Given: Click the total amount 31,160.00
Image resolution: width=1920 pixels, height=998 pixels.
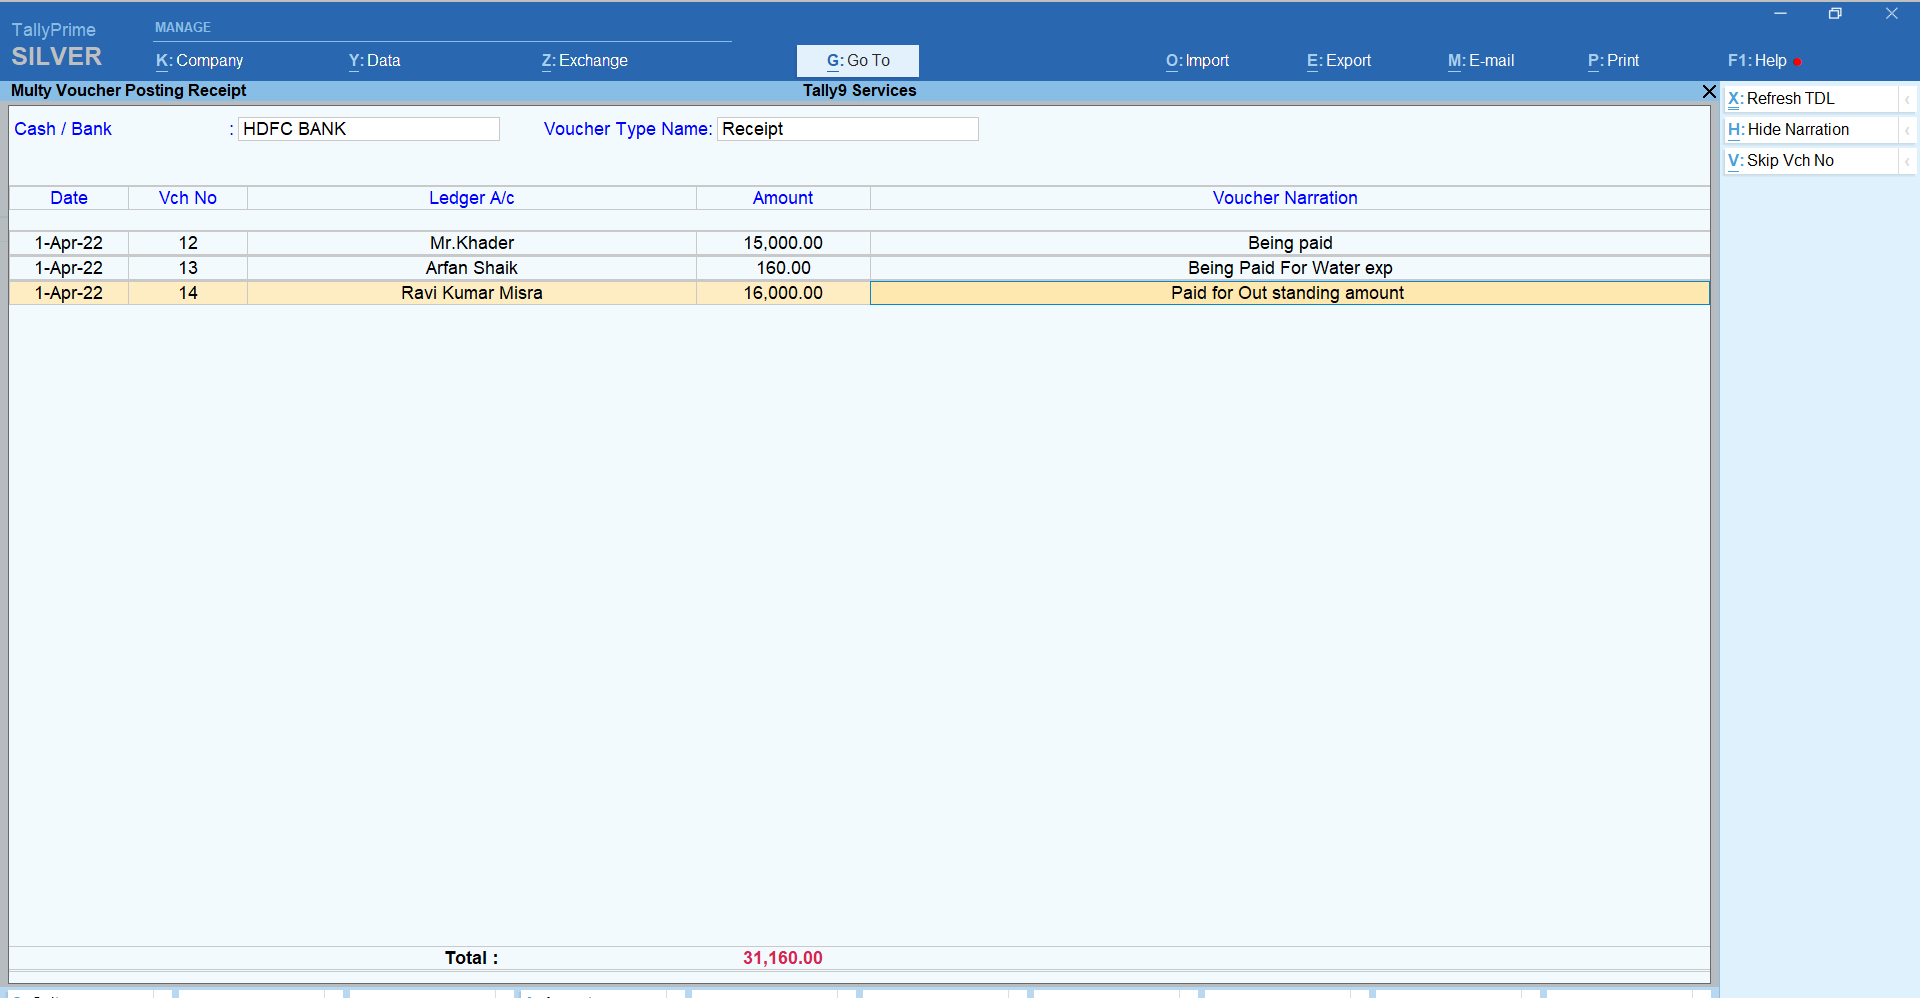Looking at the screenshot, I should [x=783, y=958].
